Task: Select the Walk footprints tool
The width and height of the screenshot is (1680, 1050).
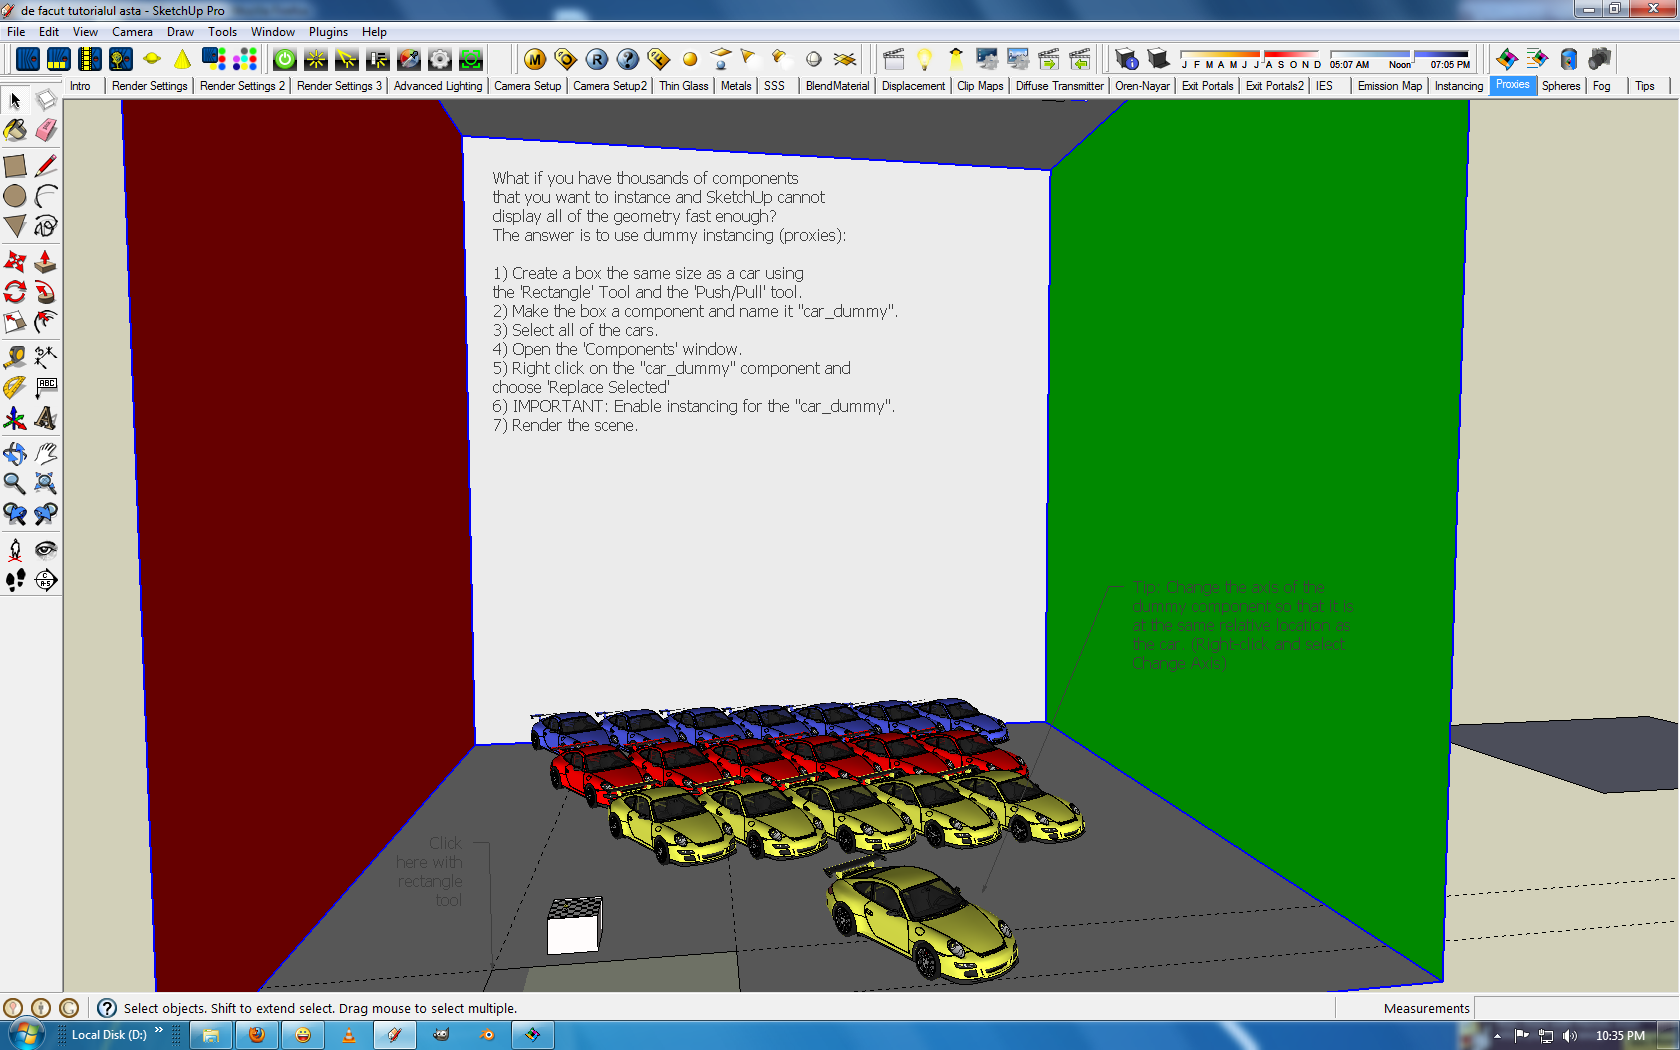Action: (x=15, y=580)
